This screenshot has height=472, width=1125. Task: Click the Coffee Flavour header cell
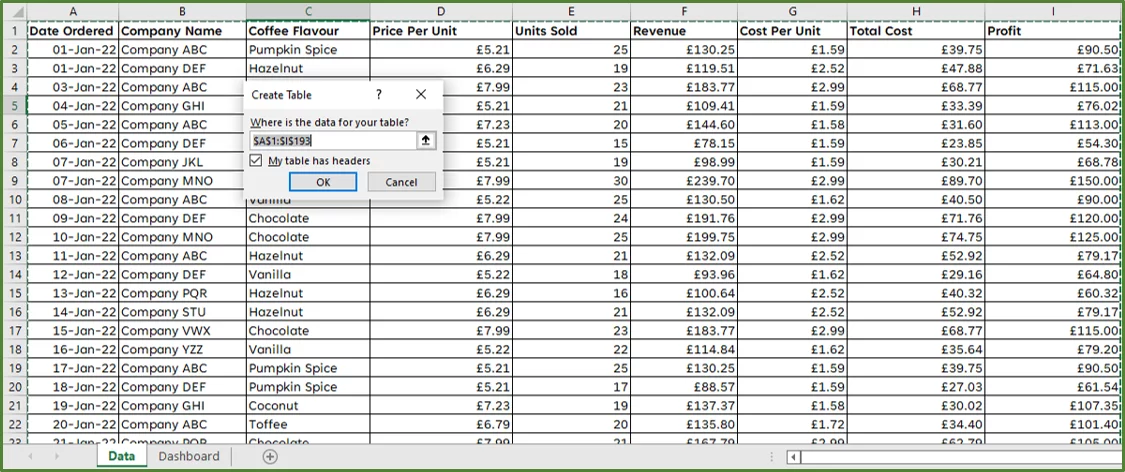[308, 31]
